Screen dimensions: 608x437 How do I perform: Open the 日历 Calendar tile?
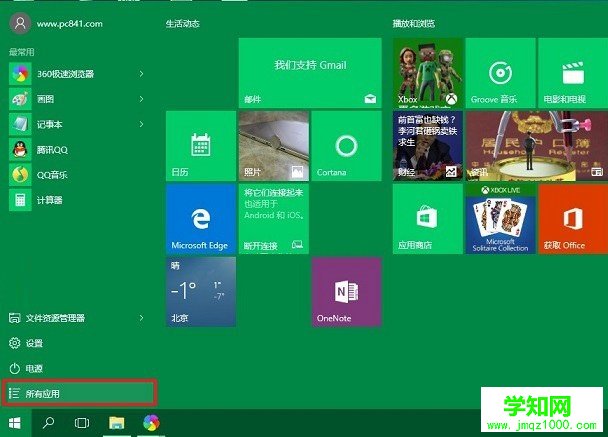201,146
